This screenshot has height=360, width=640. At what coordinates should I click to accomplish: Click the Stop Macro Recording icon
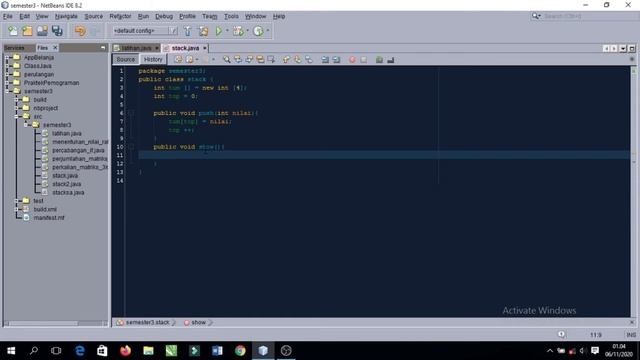point(363,60)
